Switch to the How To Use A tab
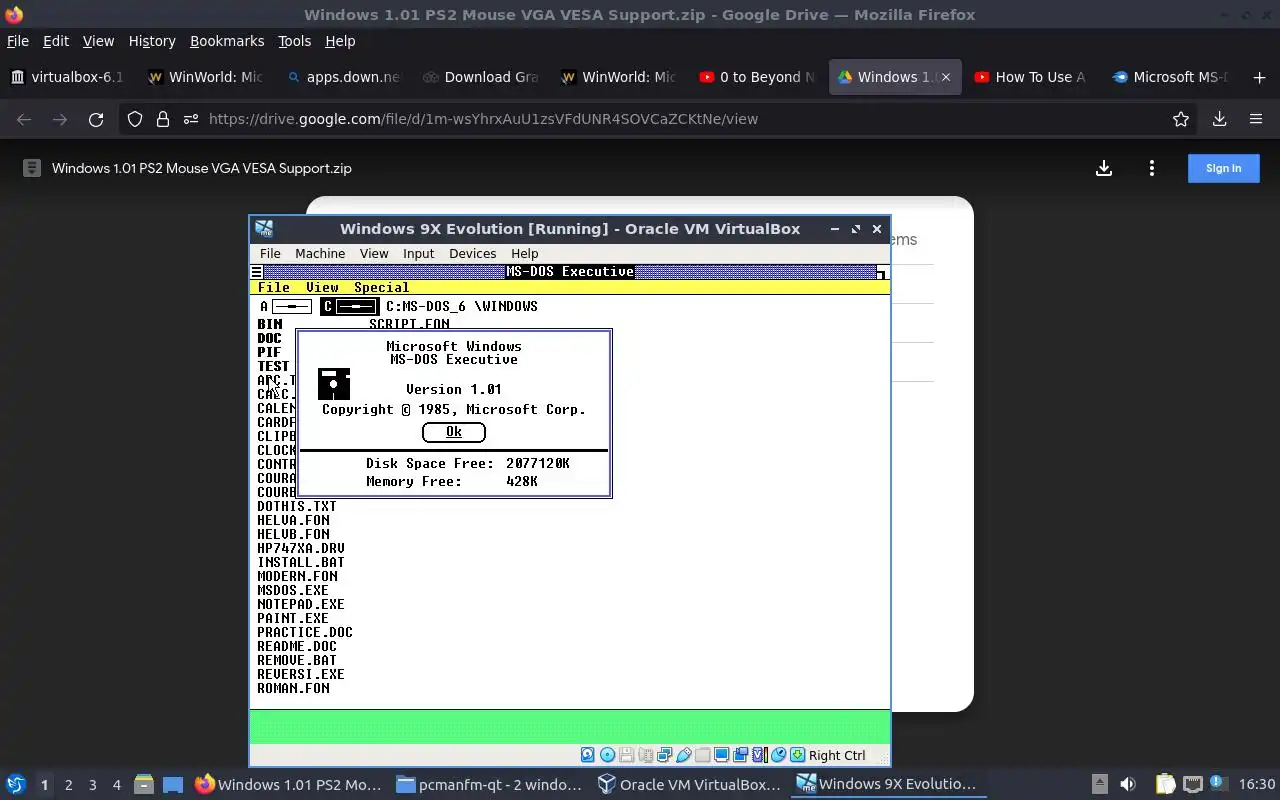Image resolution: width=1280 pixels, height=800 pixels. click(1030, 77)
